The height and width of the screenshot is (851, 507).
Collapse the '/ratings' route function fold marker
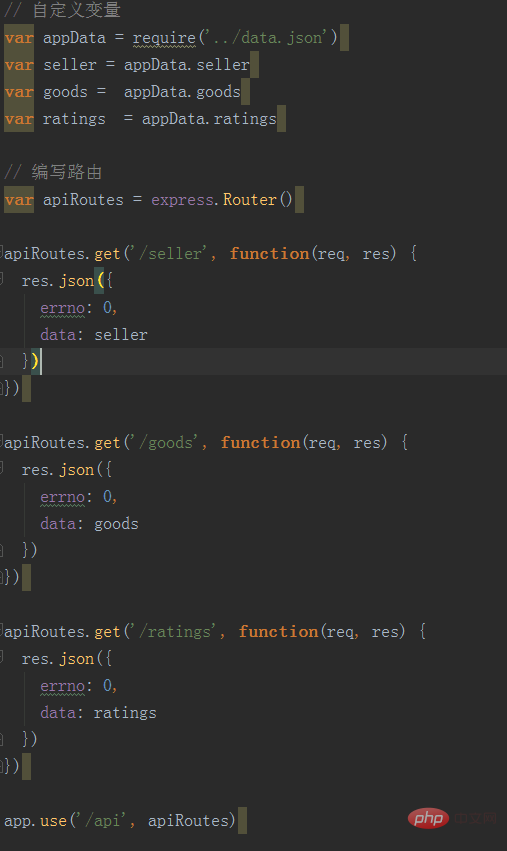(x=2, y=631)
